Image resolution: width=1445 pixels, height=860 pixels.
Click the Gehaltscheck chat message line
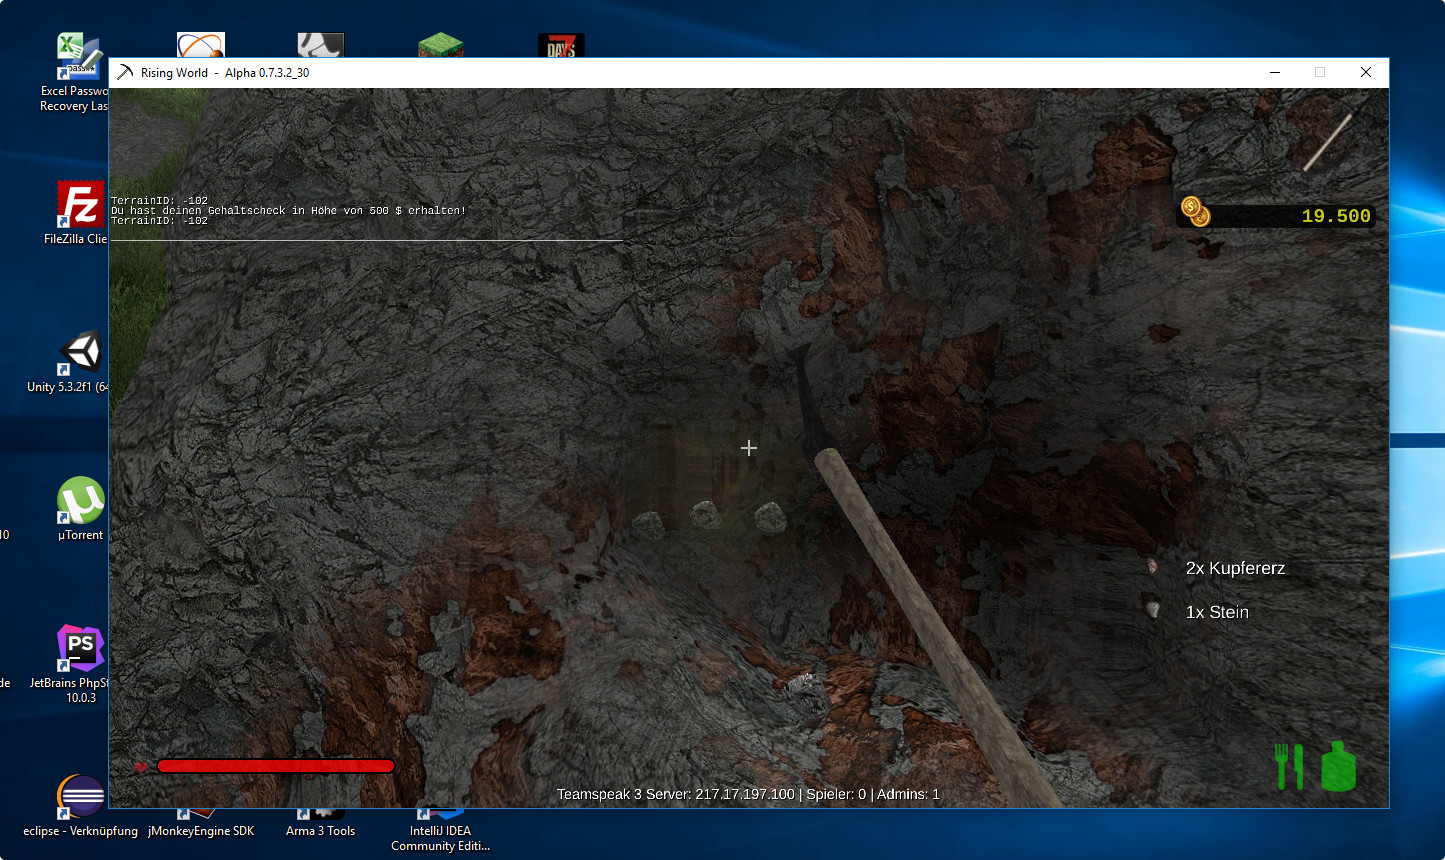288,211
